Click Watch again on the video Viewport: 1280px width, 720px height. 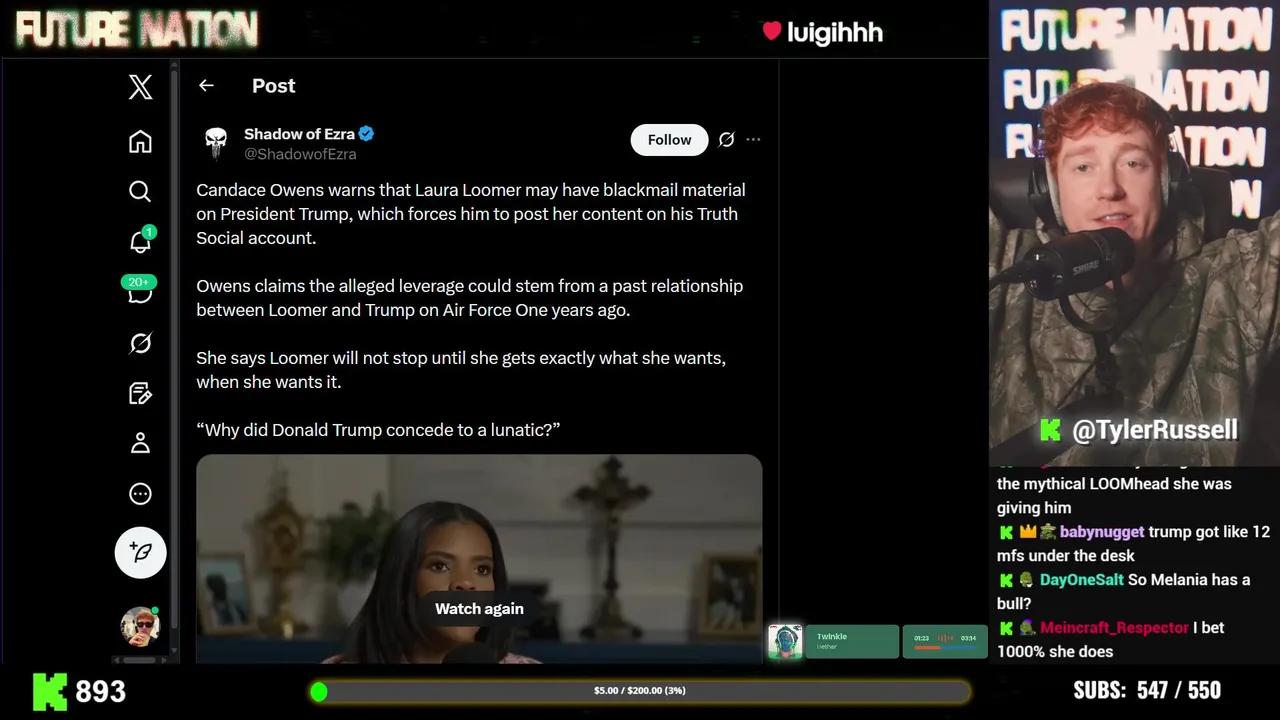click(479, 608)
